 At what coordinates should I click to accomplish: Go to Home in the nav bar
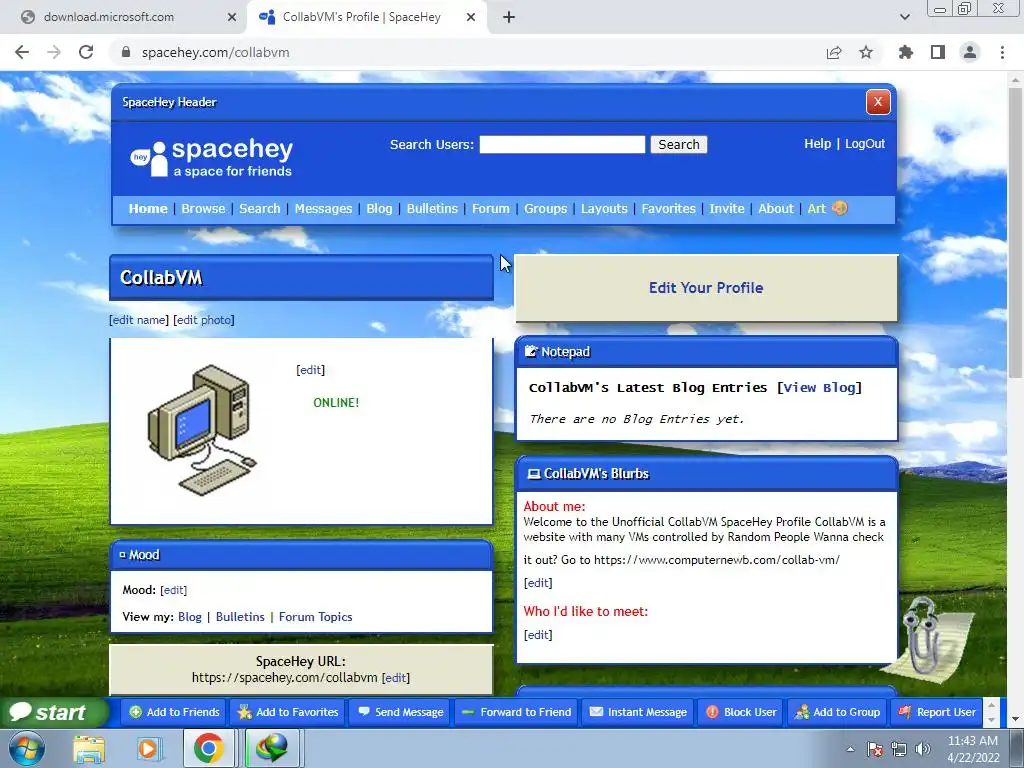[x=148, y=208]
